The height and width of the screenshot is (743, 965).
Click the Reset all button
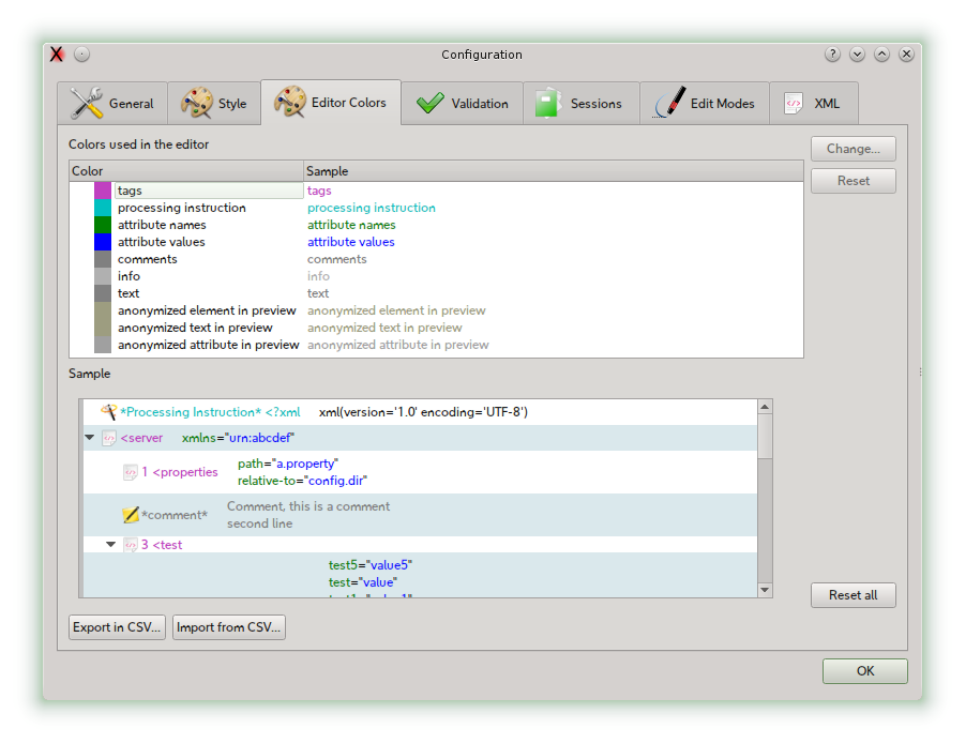point(853,595)
